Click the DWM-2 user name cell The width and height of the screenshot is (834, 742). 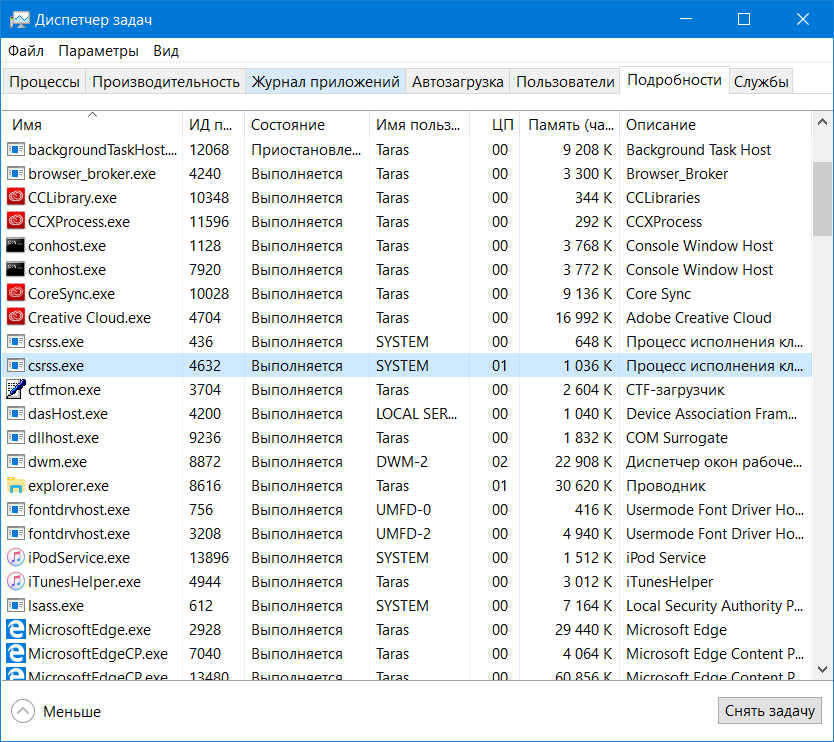(402, 462)
